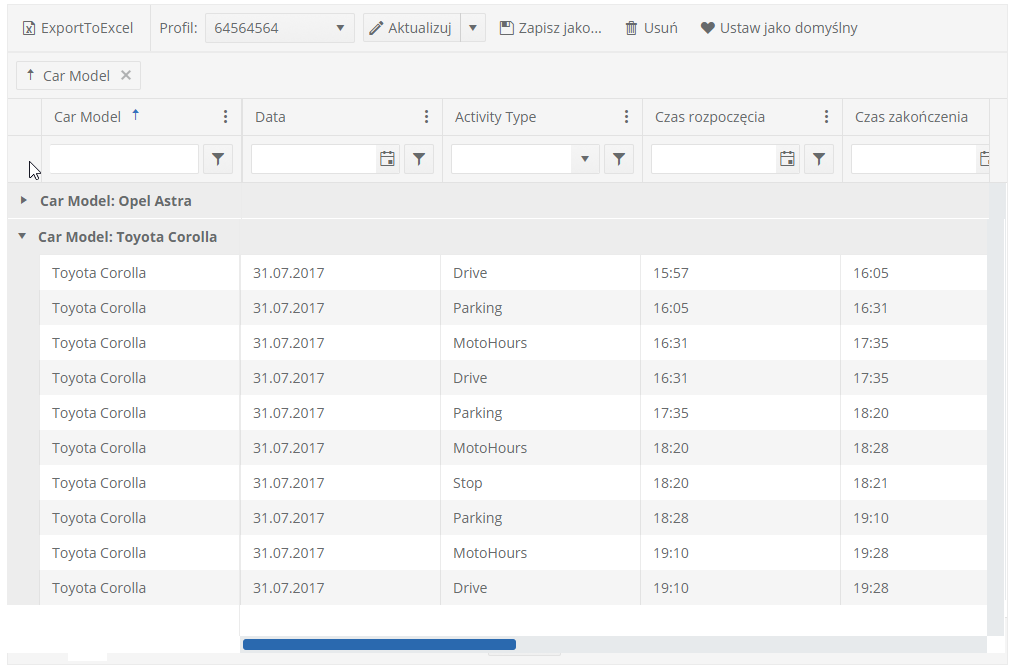Open the Data column calendar picker
1012x672 pixels.
tap(387, 159)
